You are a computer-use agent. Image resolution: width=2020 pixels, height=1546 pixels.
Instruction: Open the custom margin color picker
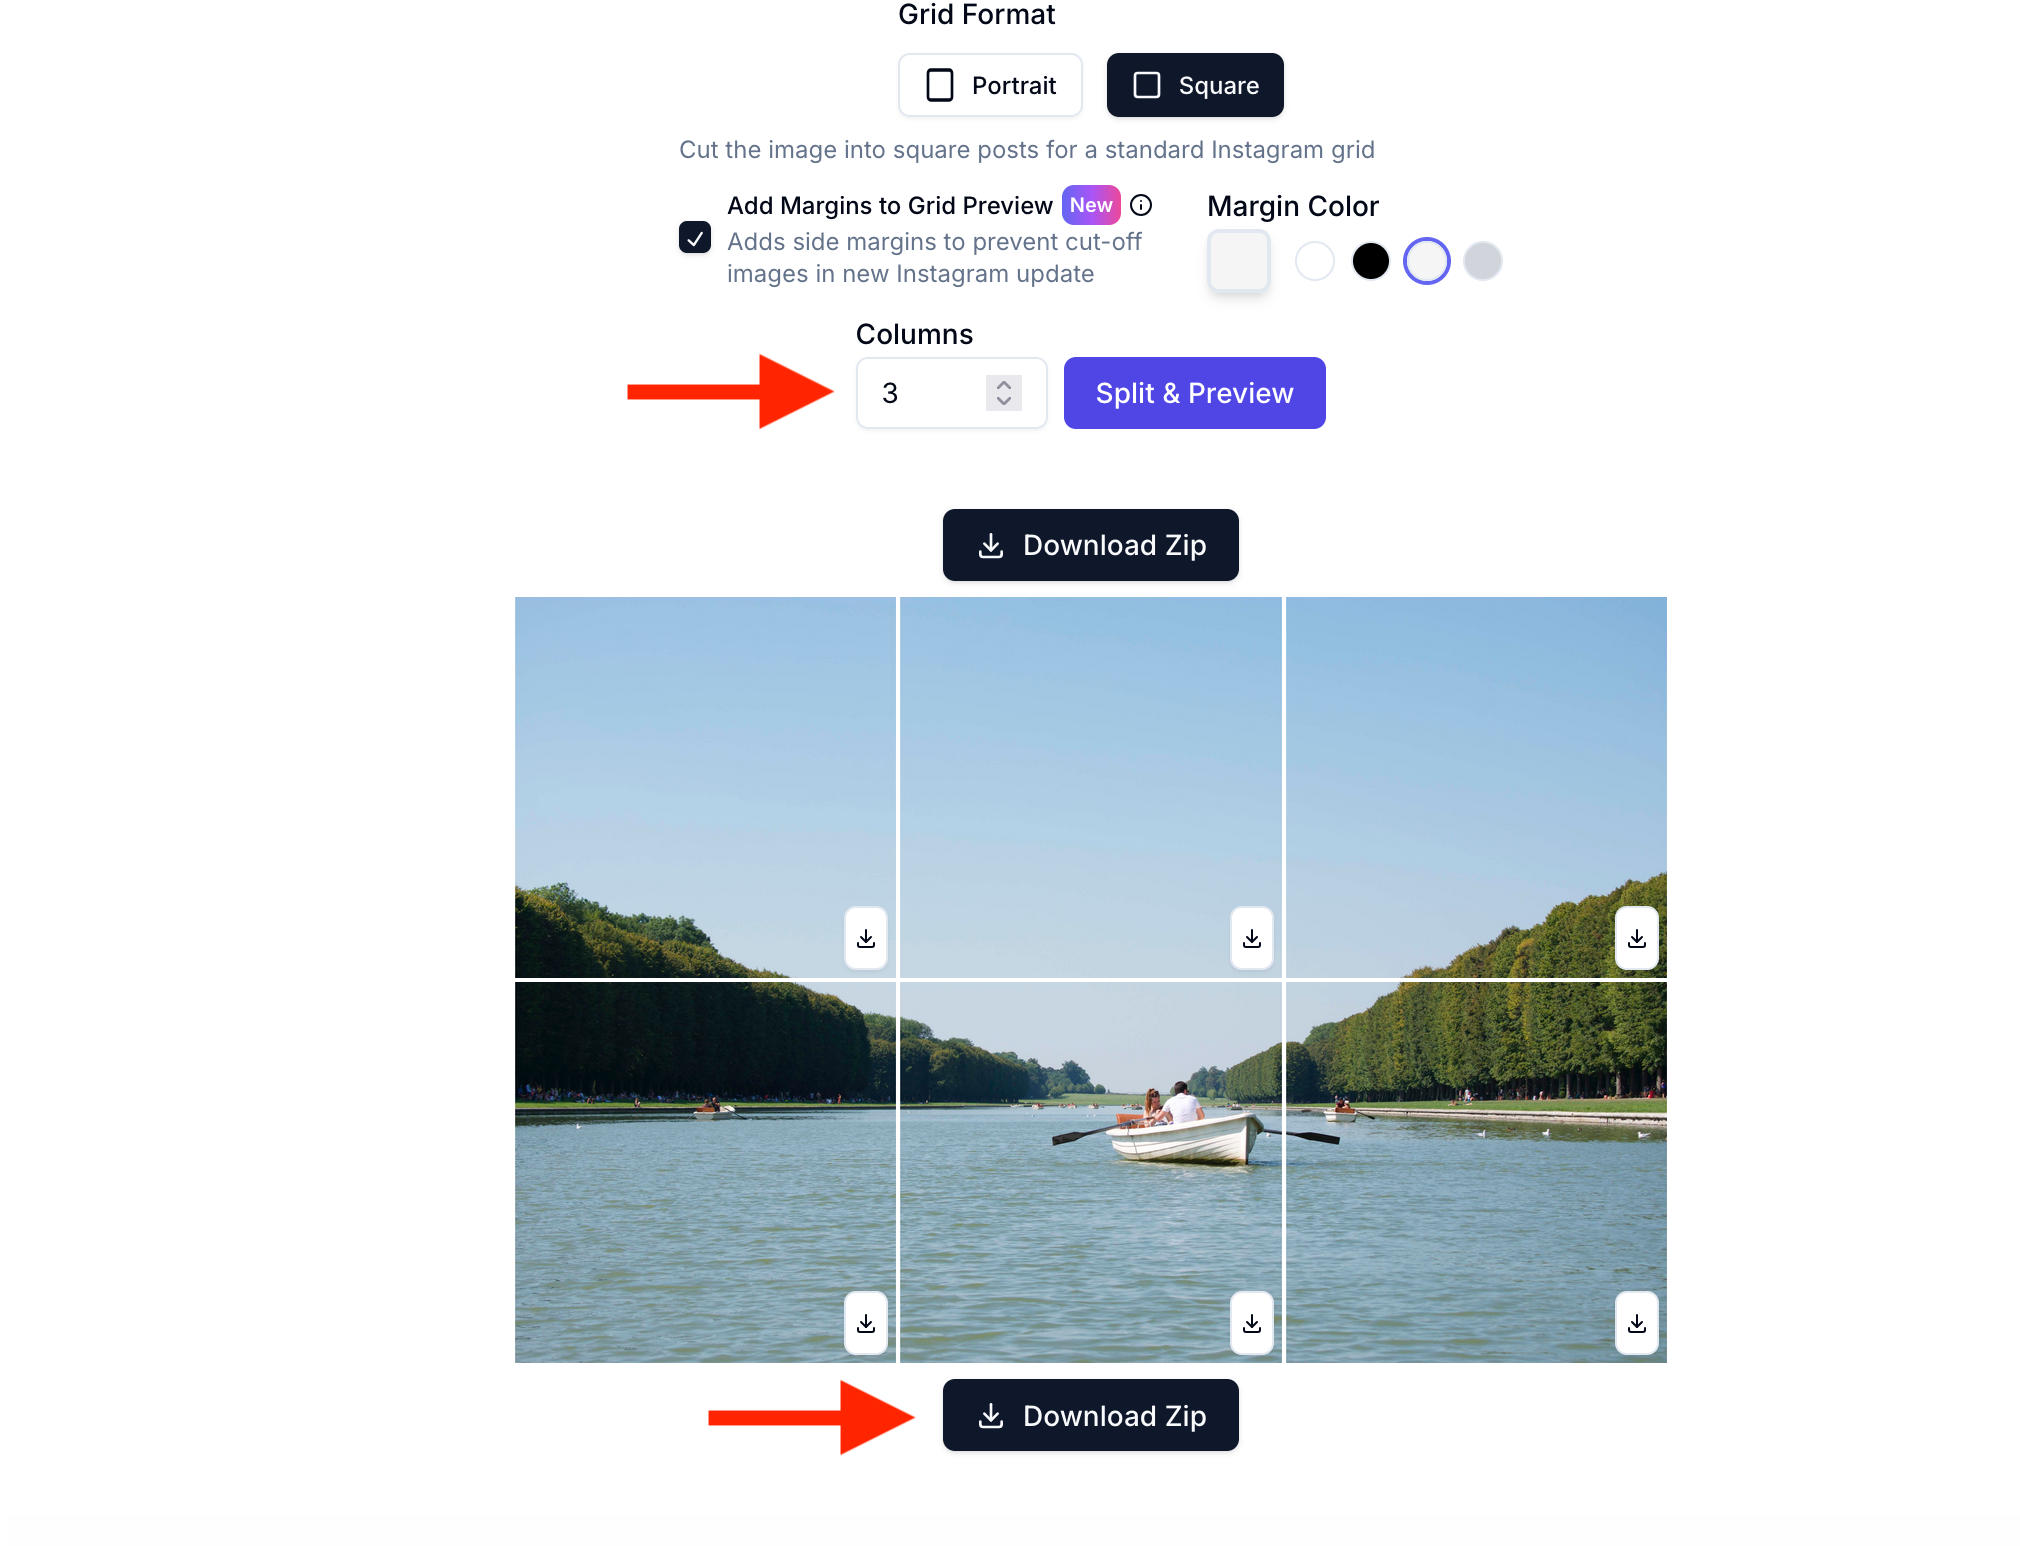point(1238,261)
